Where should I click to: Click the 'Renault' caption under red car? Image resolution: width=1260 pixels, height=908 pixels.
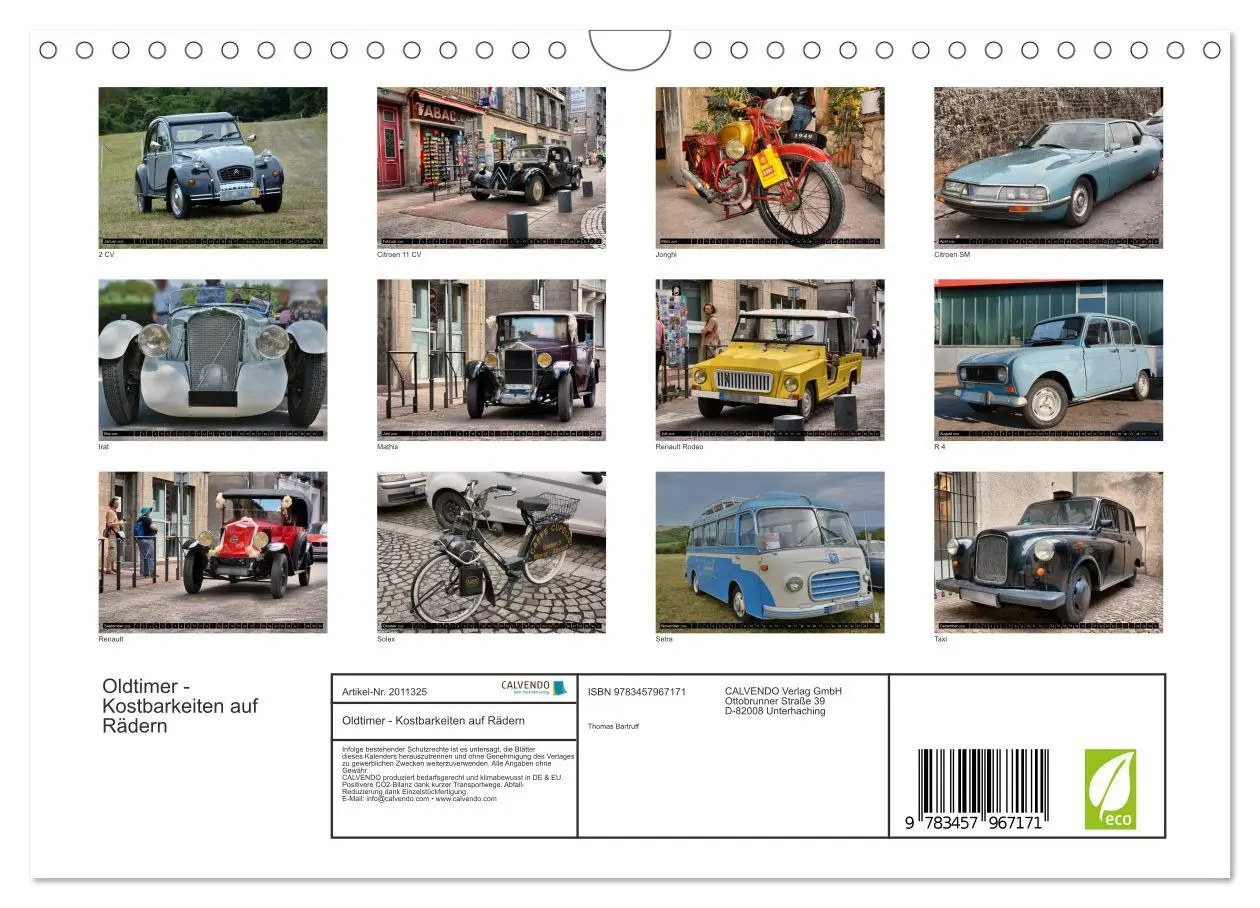(x=110, y=639)
